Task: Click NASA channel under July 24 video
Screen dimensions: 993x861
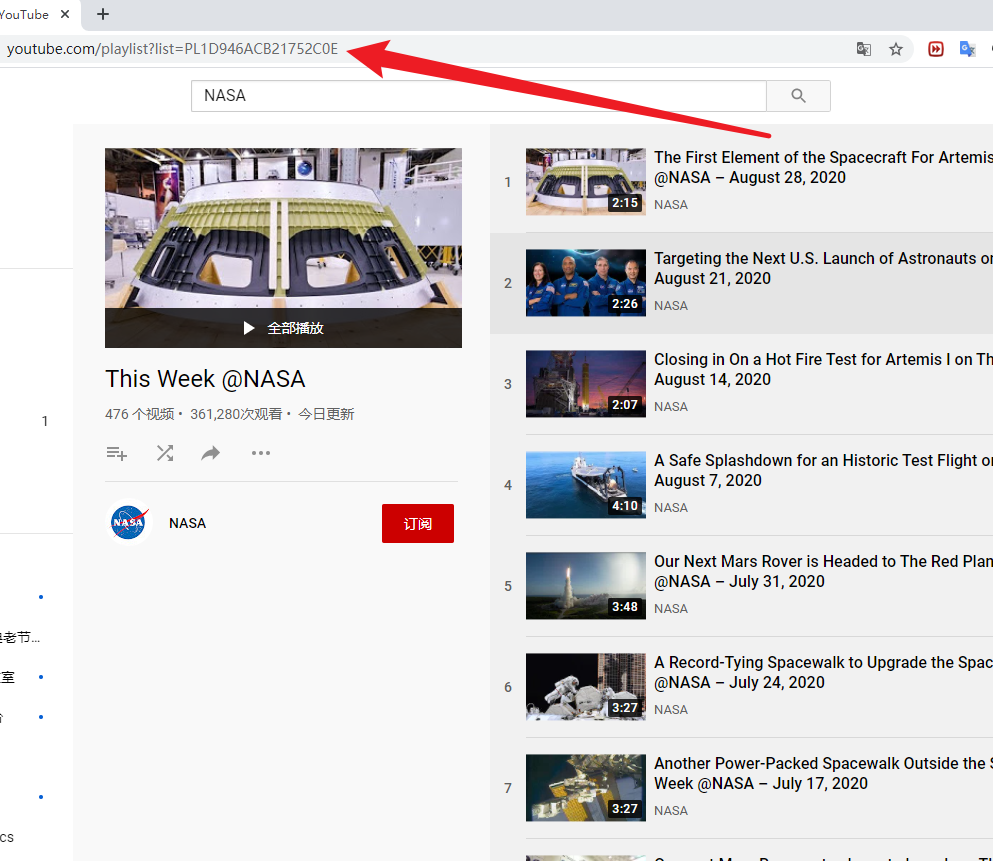Action: pyautogui.click(x=671, y=710)
